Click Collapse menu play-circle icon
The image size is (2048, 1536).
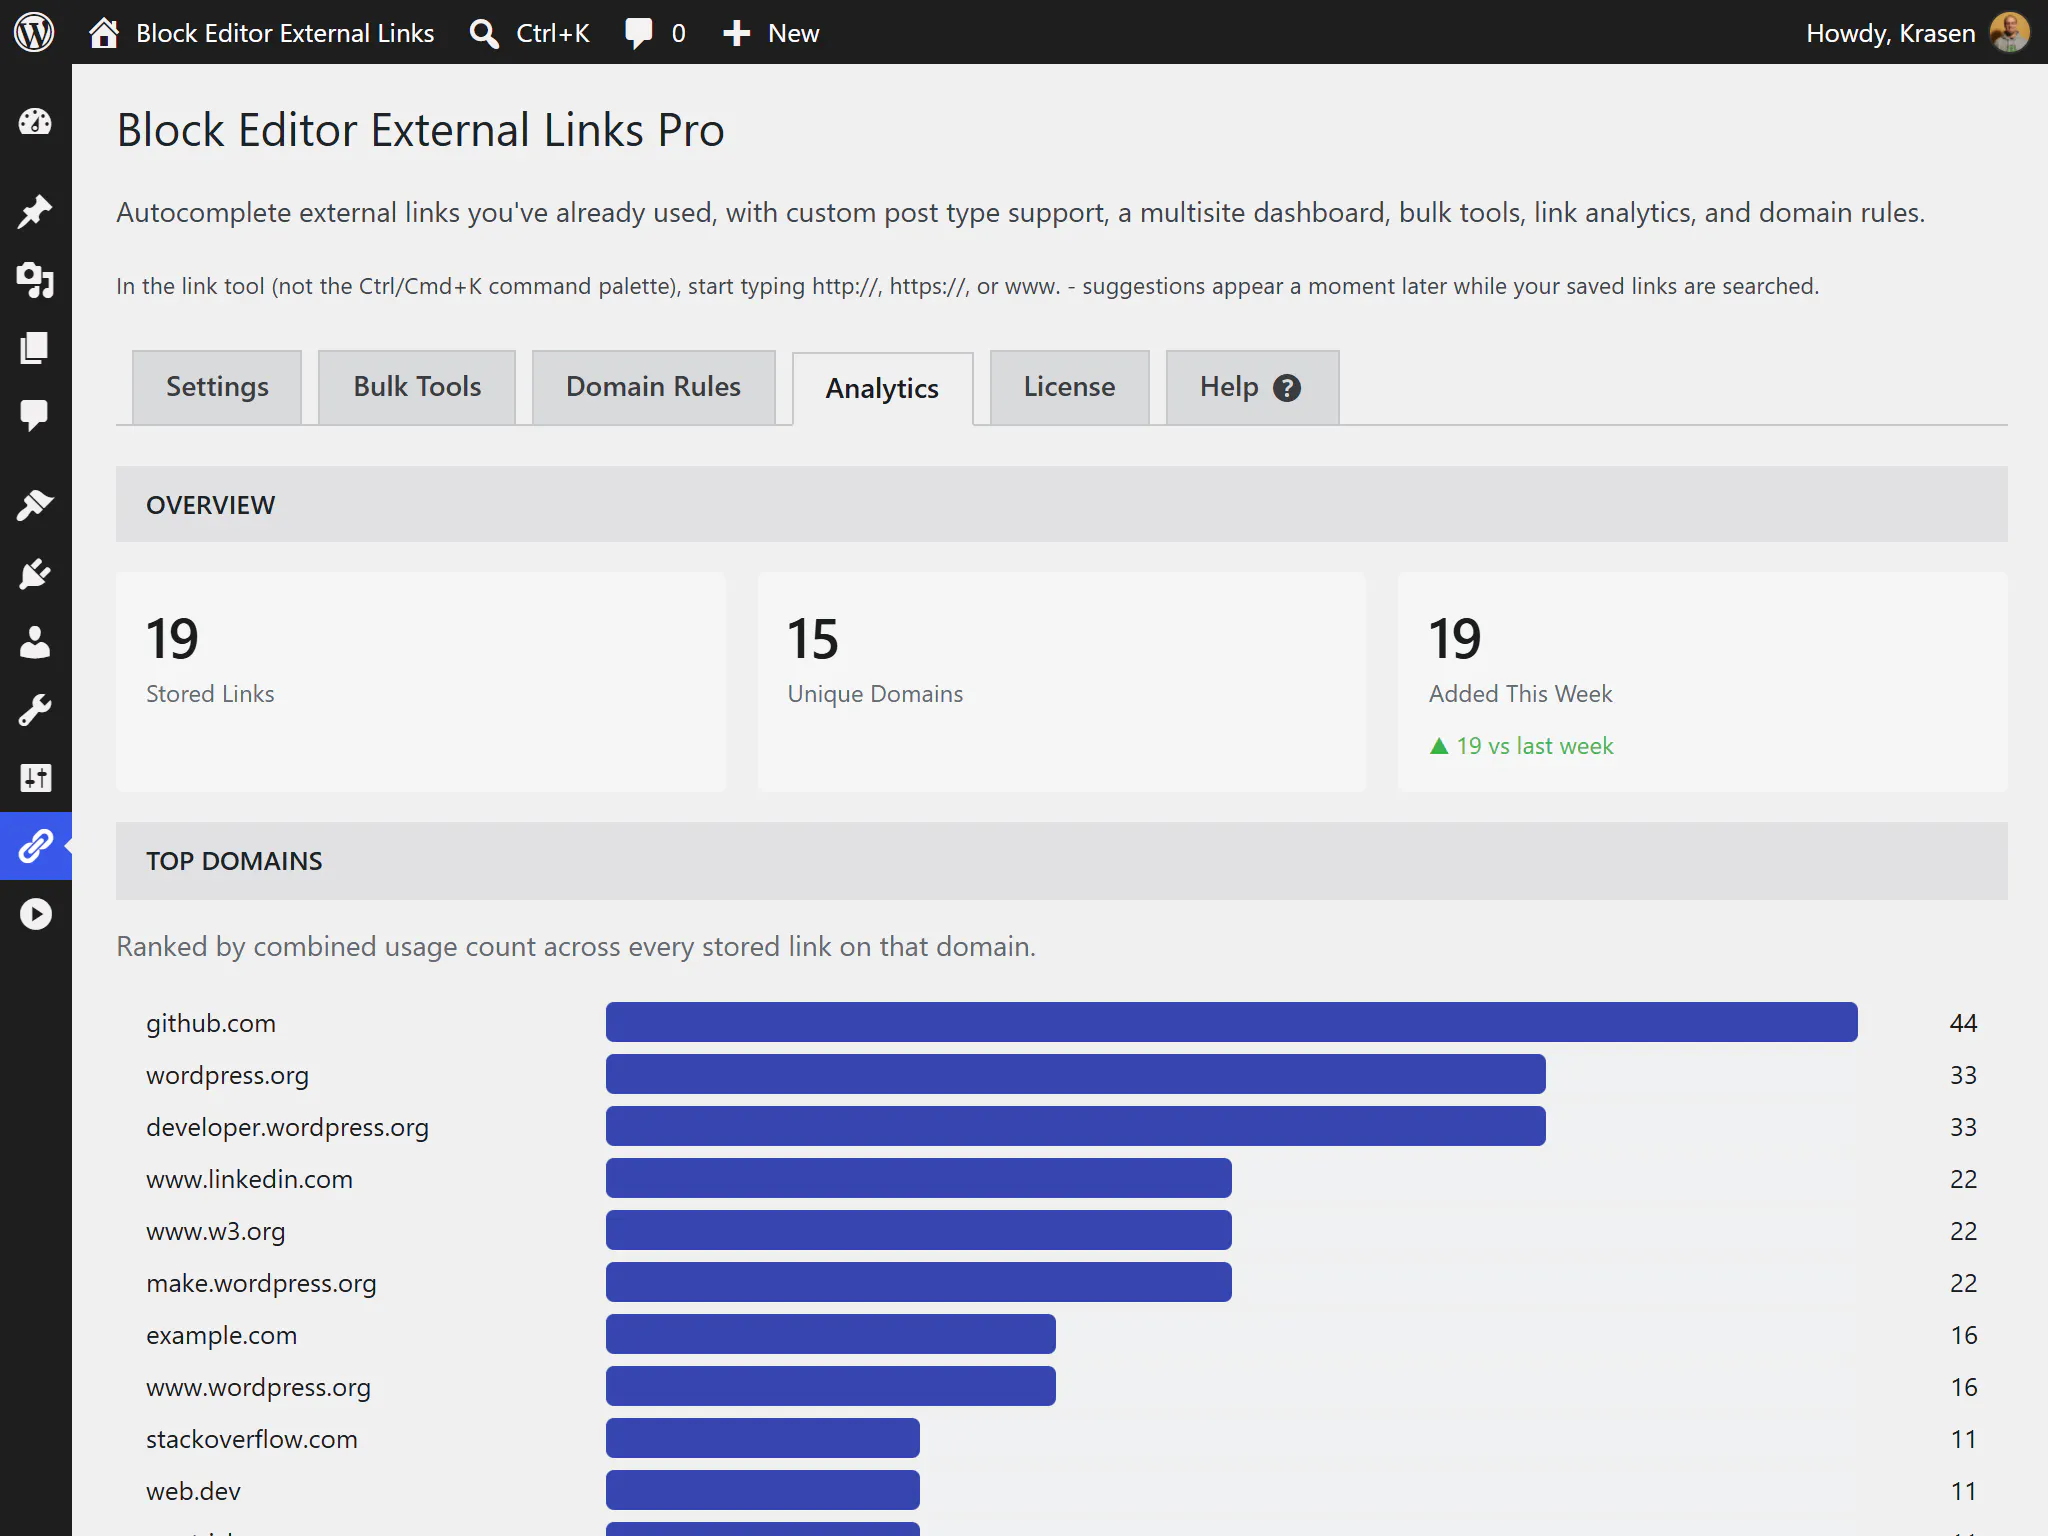[35, 914]
